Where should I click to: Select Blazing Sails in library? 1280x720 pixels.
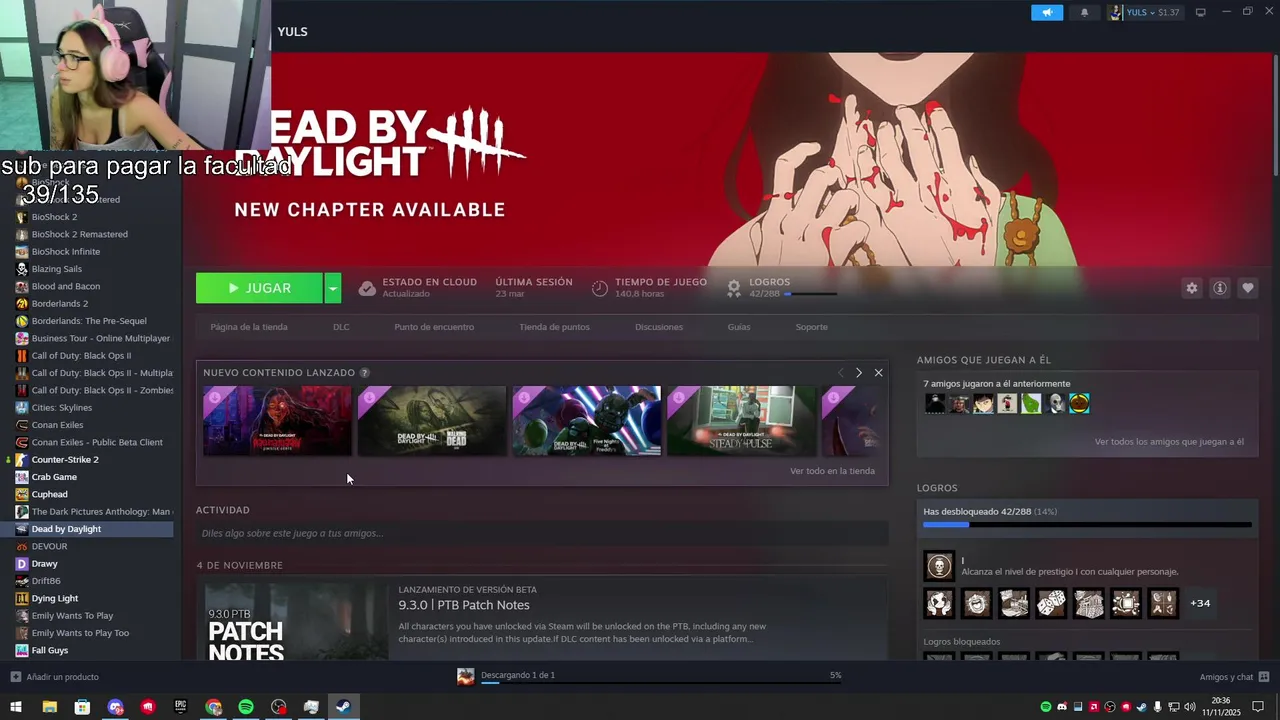click(56, 269)
